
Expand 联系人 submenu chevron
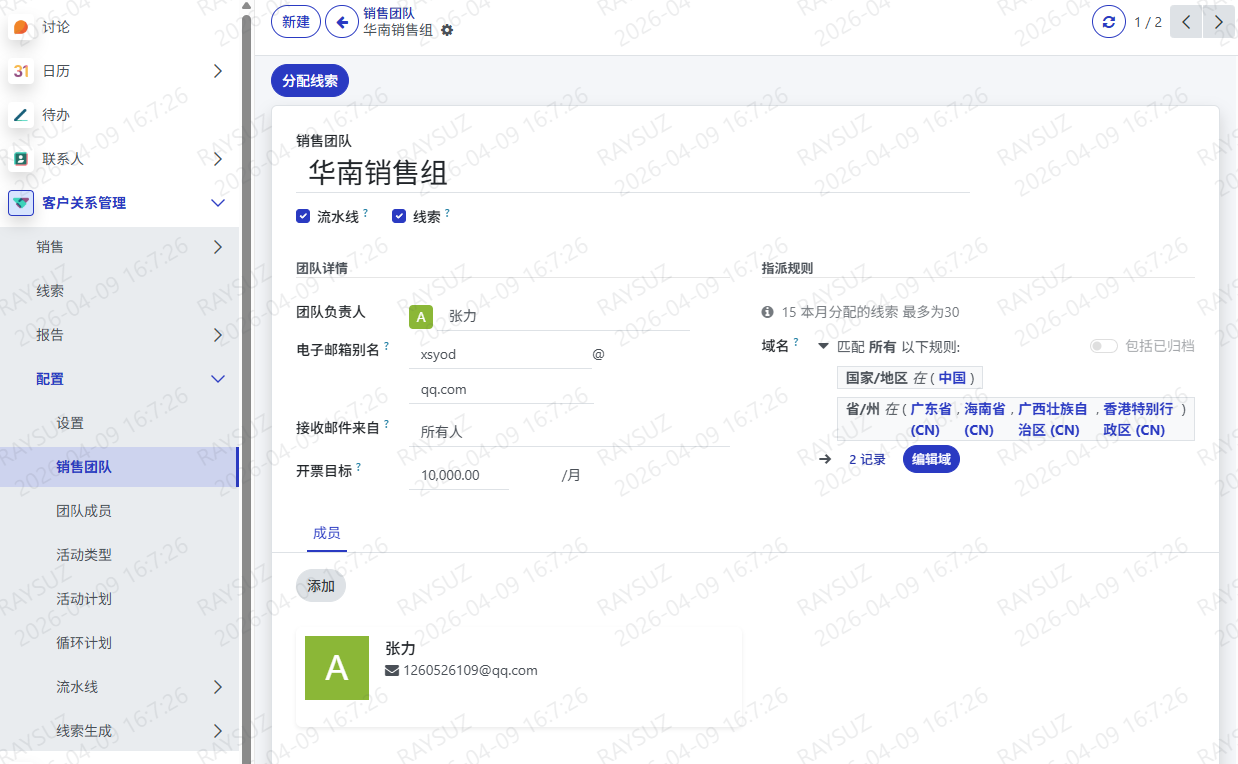point(218,159)
